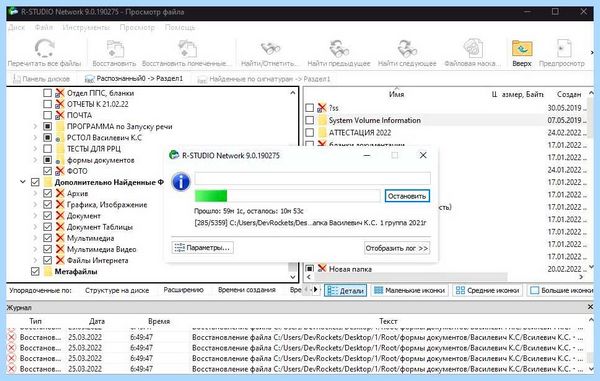Click folder icon of АТТЕСТАЦИЯ 2022
Image resolution: width=600 pixels, height=381 pixels.
coord(322,133)
